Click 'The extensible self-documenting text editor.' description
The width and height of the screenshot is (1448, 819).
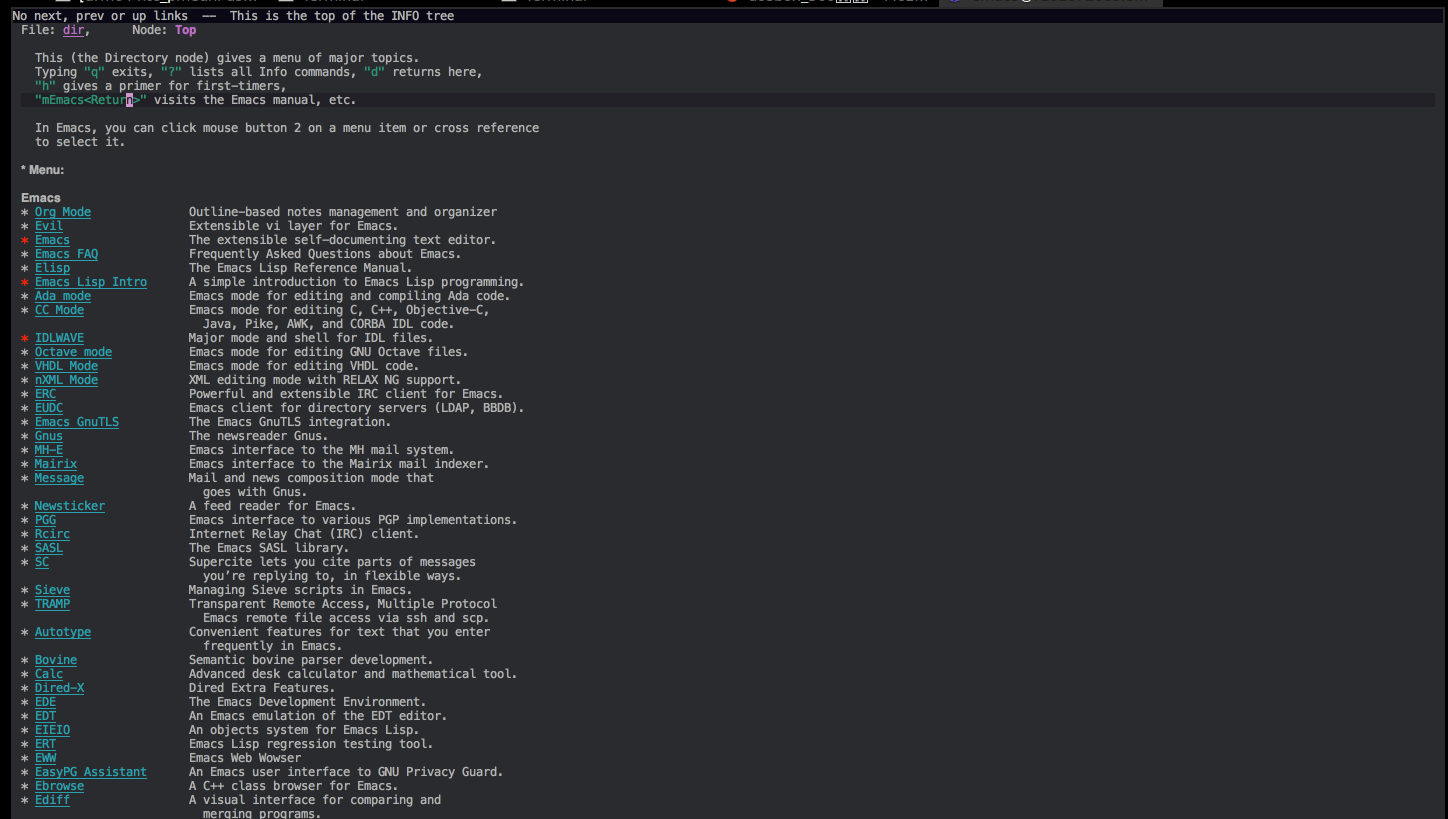343,240
